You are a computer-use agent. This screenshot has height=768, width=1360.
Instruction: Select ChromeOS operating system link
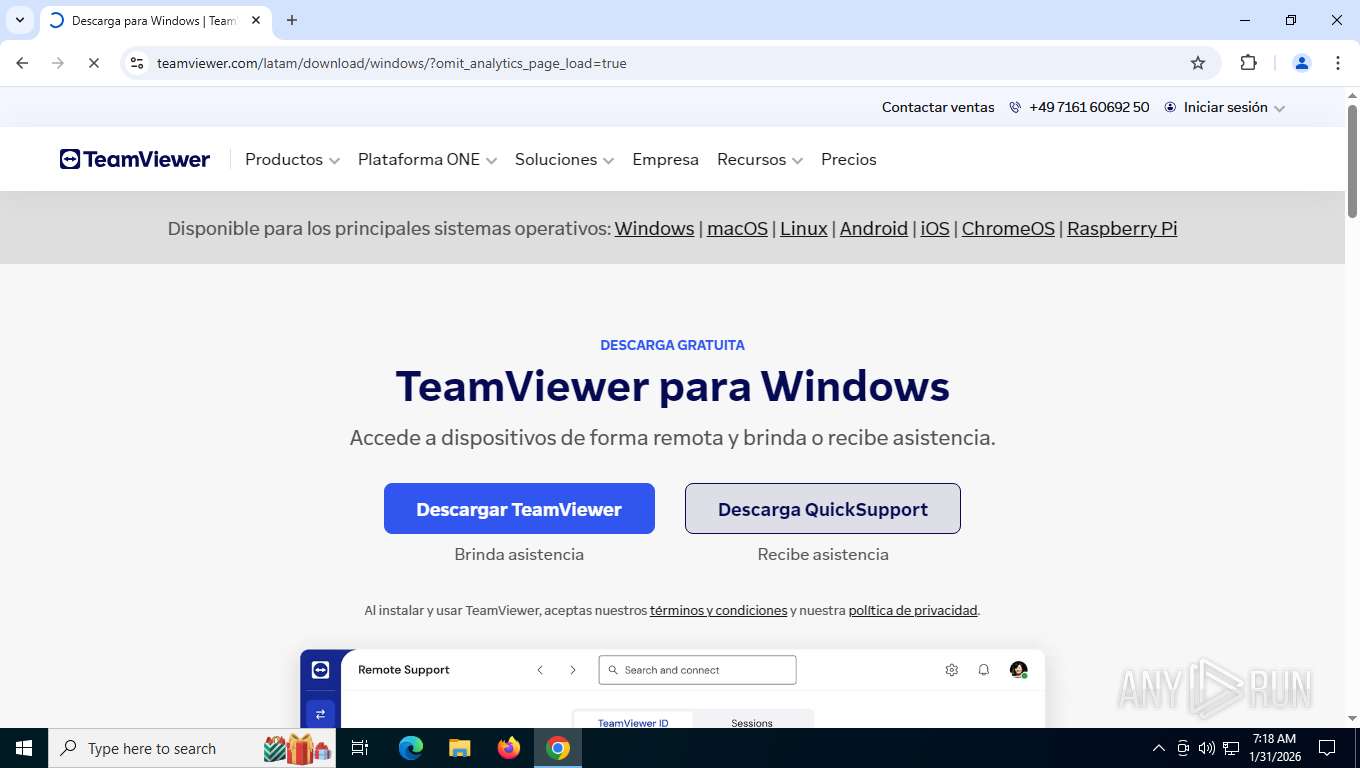(1008, 228)
